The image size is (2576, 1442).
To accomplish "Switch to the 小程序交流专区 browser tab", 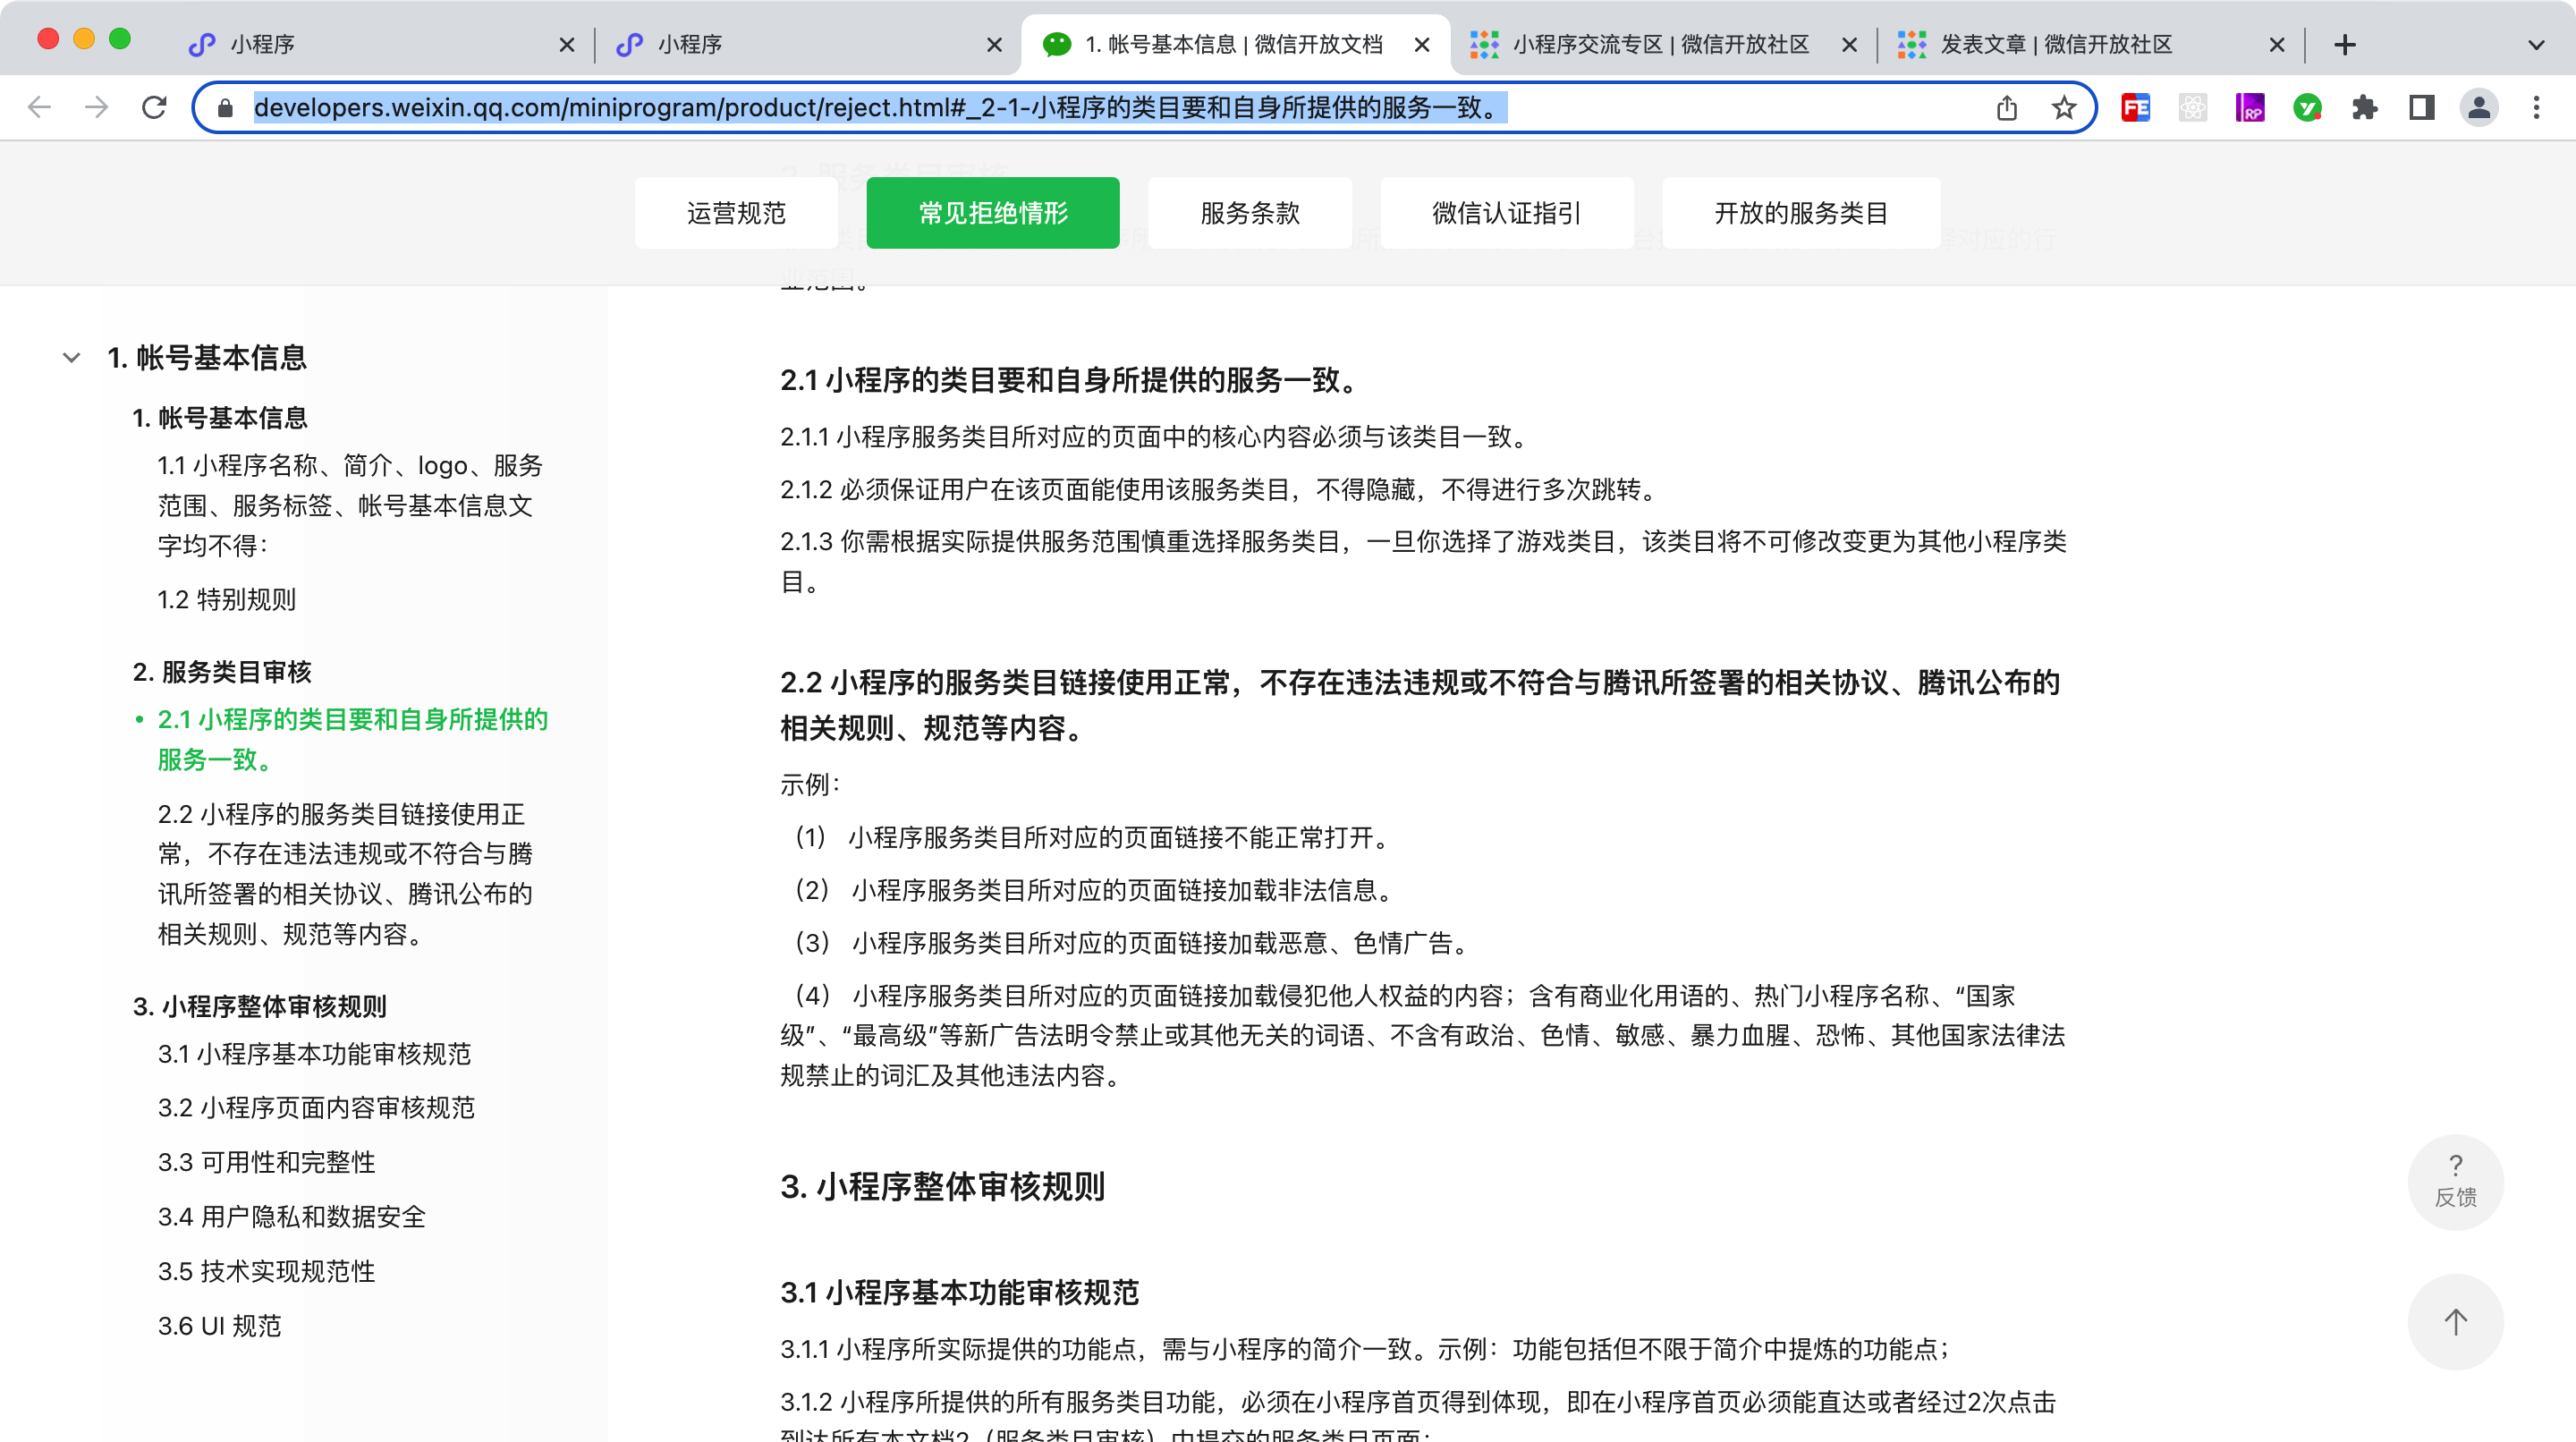I will [1660, 44].
